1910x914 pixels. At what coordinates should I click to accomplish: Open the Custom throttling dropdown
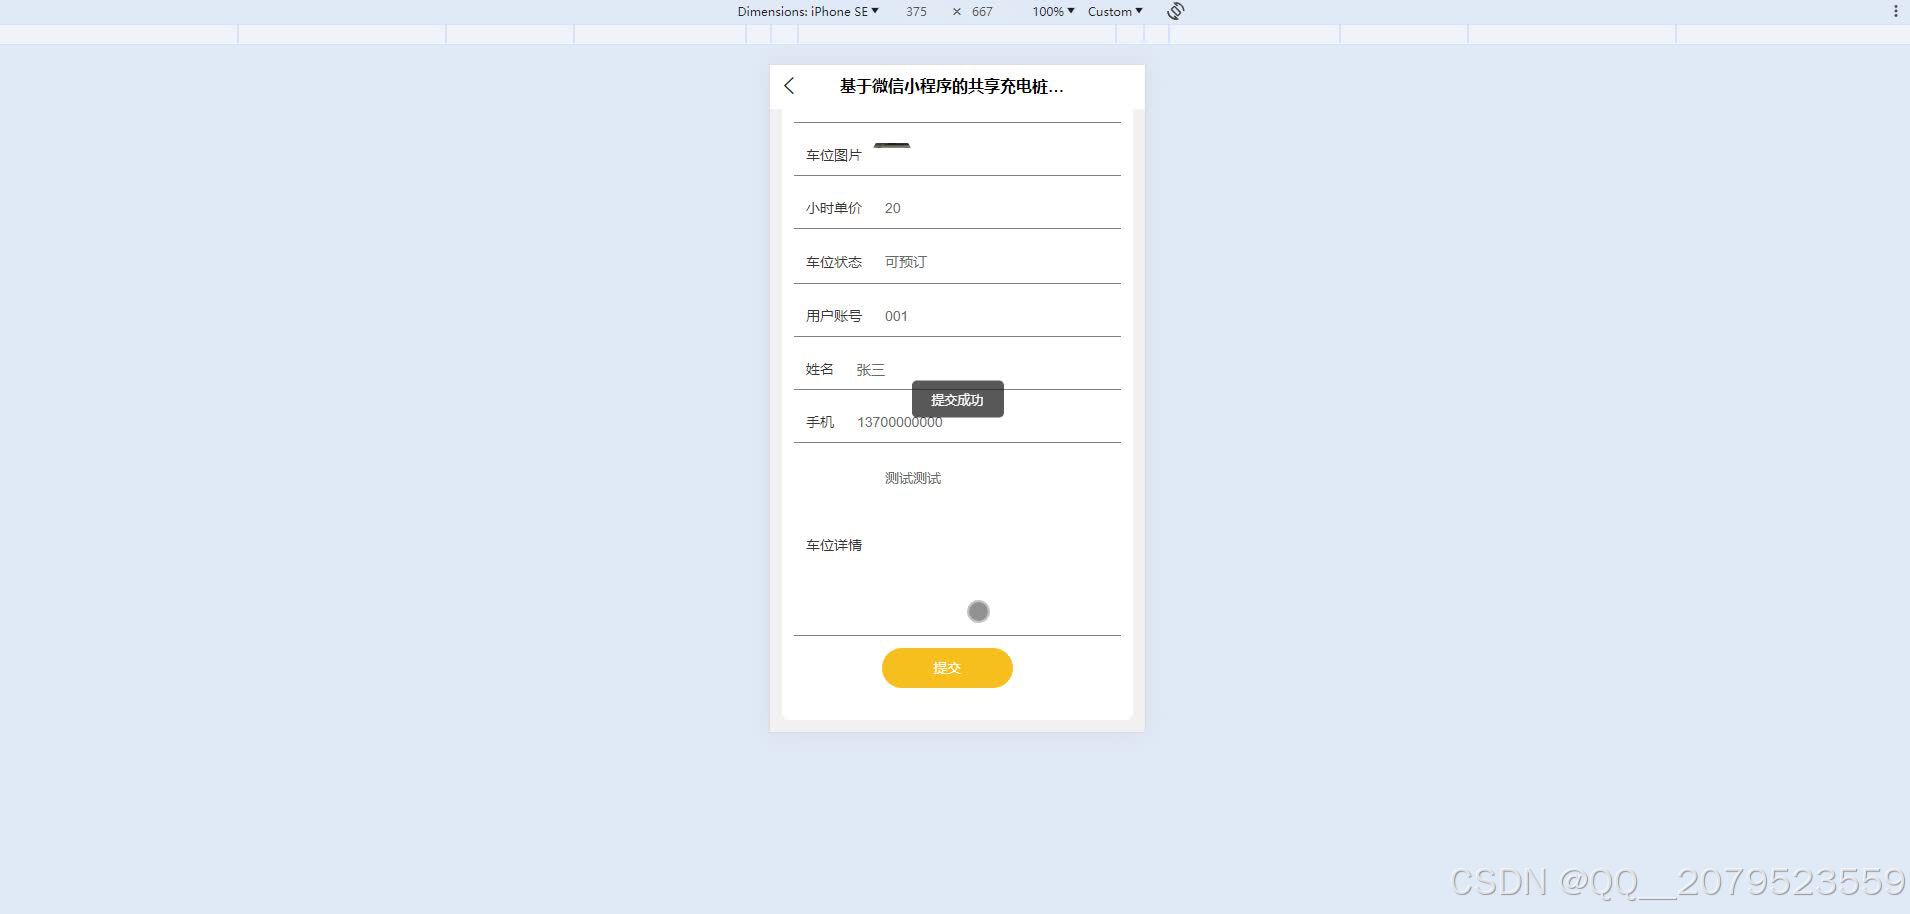tap(1115, 12)
